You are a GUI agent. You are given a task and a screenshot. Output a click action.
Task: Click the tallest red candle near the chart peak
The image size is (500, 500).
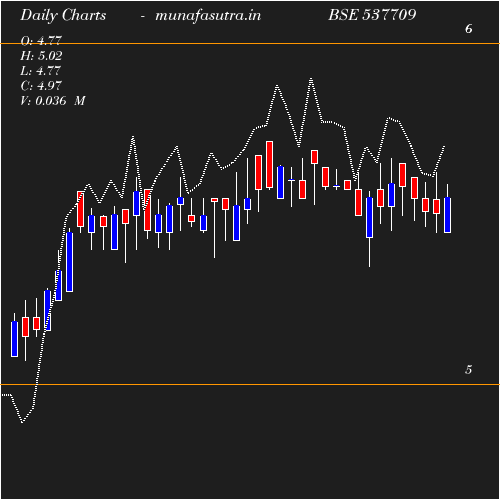[x=269, y=164]
